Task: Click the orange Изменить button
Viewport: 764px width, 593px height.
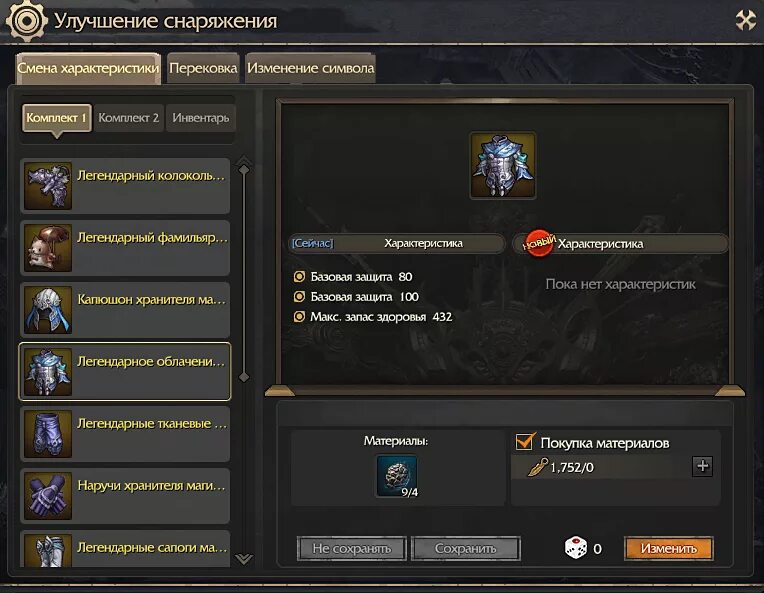Action: pyautogui.click(x=668, y=549)
